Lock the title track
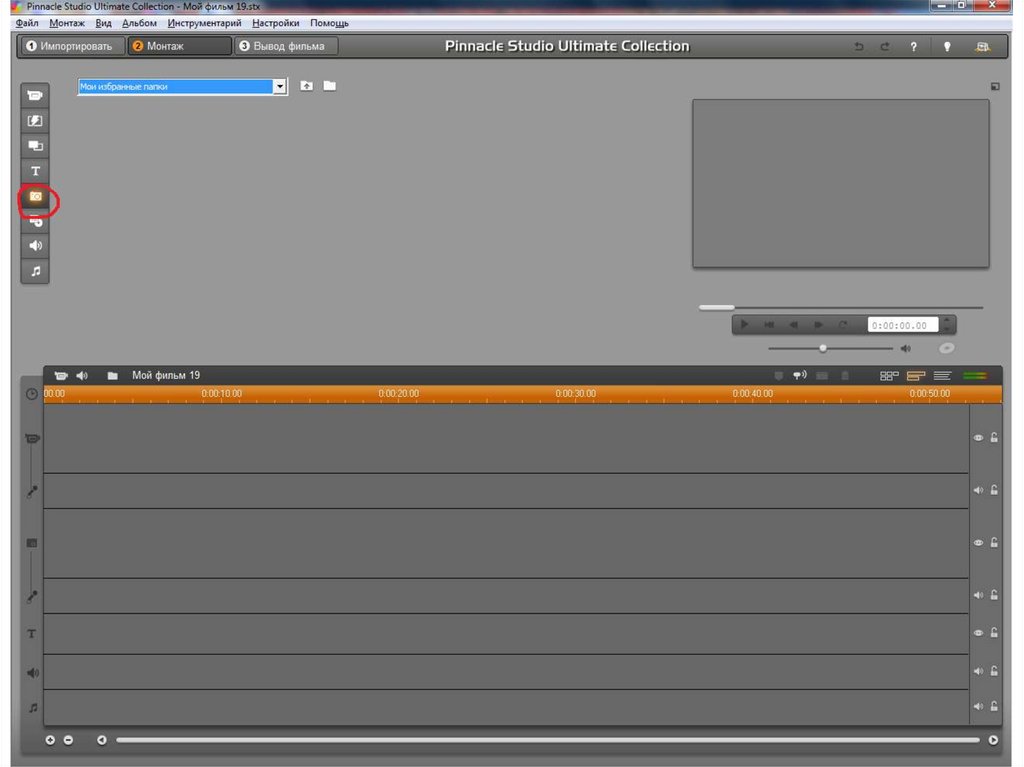This screenshot has height=767, width=1024. (994, 632)
